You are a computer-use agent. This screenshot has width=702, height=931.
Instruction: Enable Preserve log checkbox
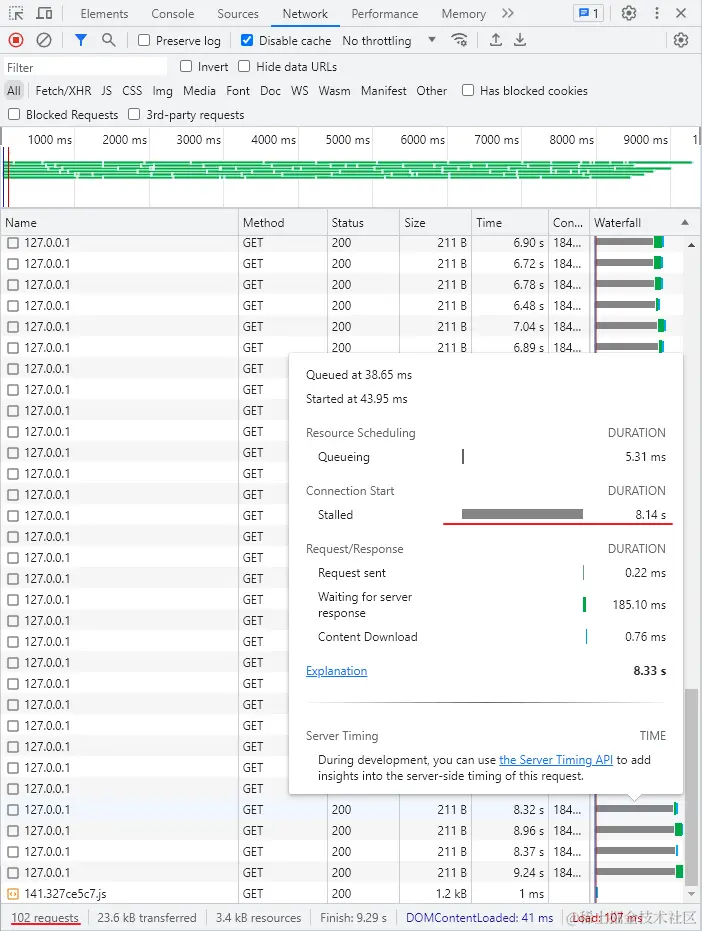coord(144,40)
